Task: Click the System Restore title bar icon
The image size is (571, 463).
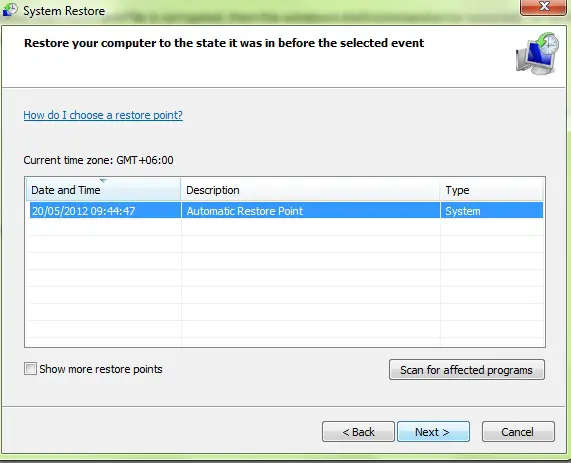Action: [10, 10]
